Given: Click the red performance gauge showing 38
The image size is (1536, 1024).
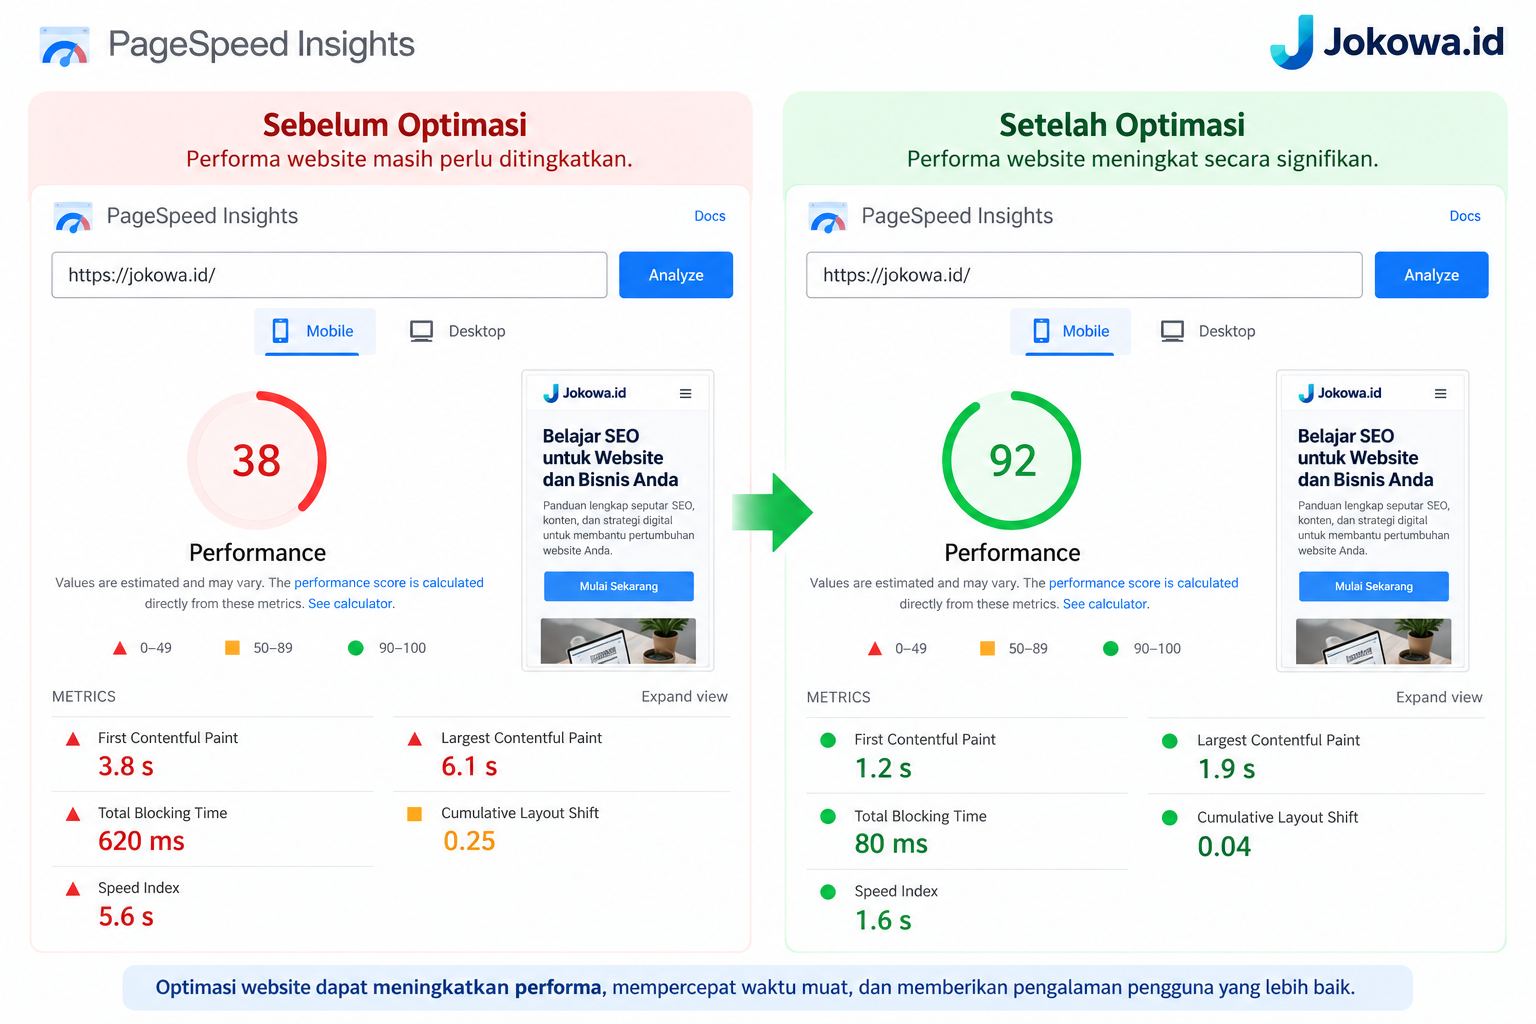Looking at the screenshot, I should [257, 460].
